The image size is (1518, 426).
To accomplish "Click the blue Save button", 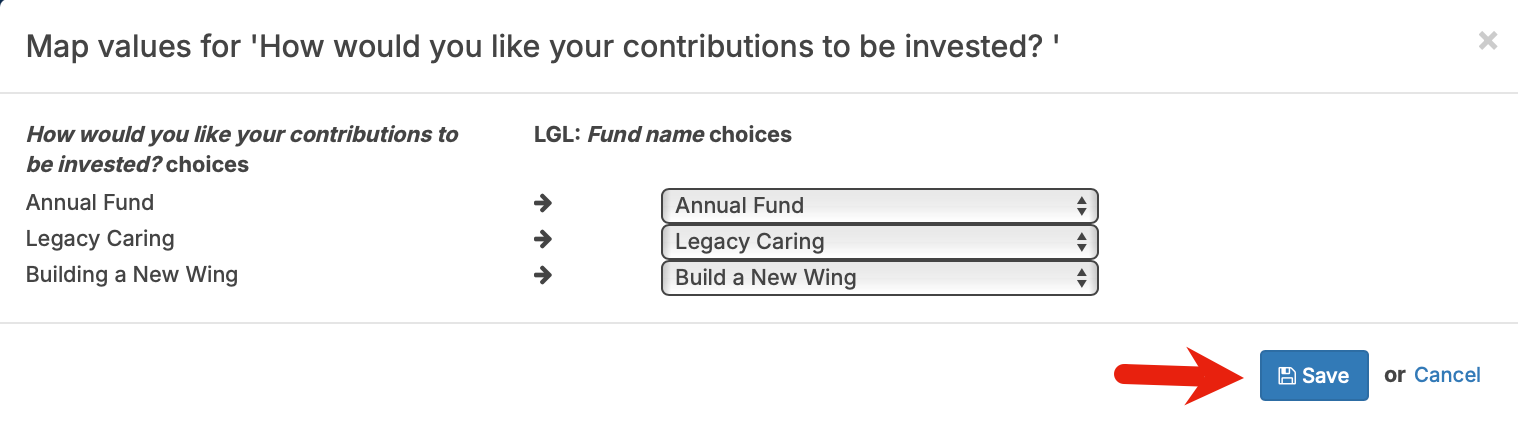I will click(1313, 376).
